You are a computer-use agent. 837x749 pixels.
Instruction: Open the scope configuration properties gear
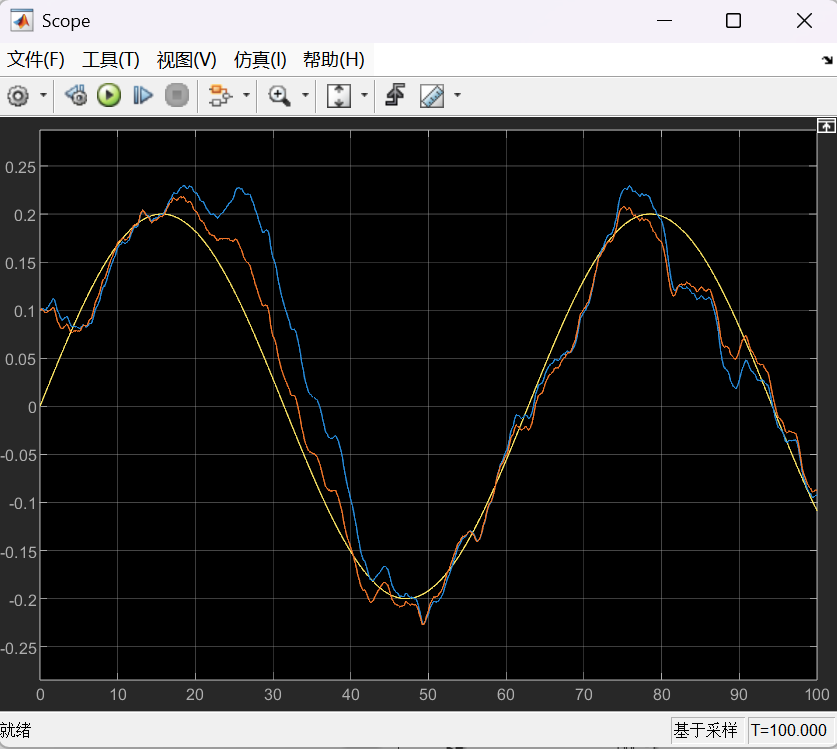[18, 96]
